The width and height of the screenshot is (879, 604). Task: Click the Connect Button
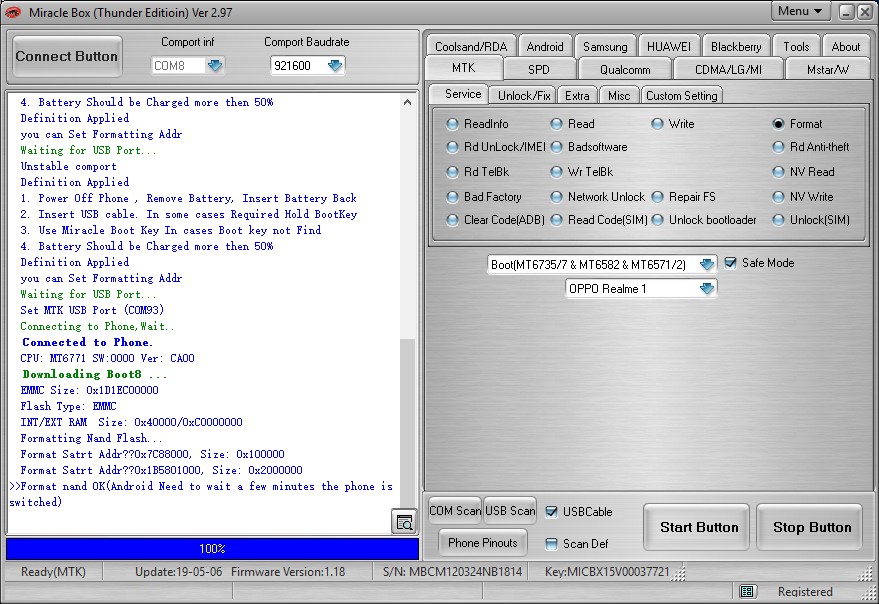coord(67,56)
